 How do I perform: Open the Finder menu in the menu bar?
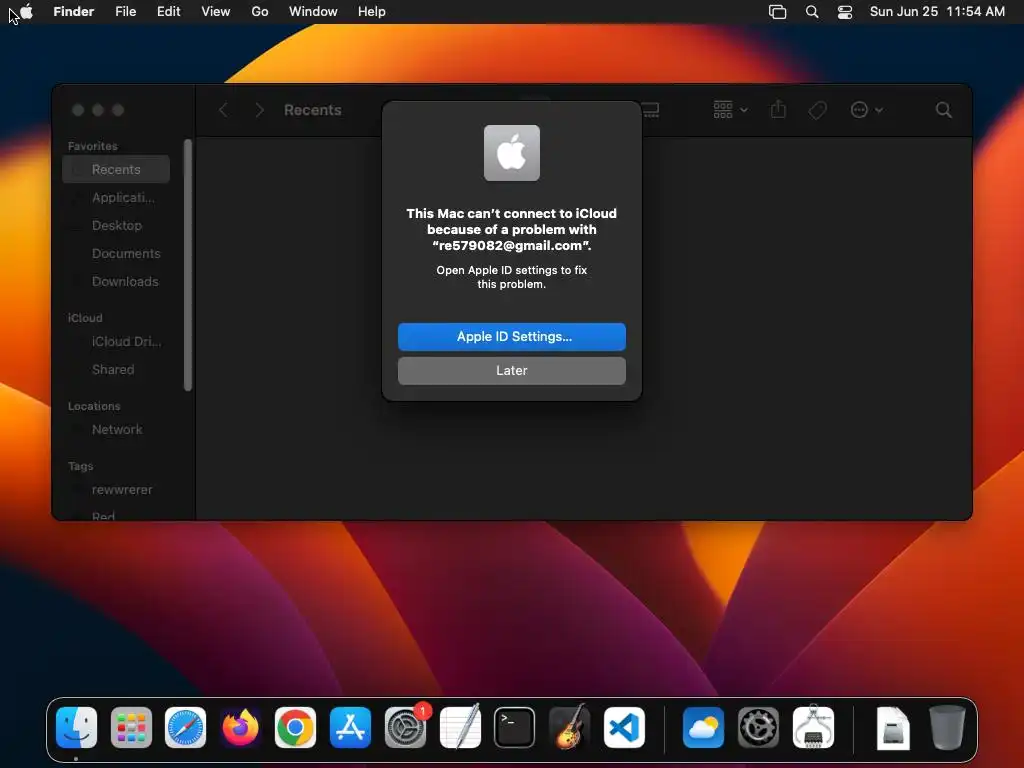click(73, 12)
